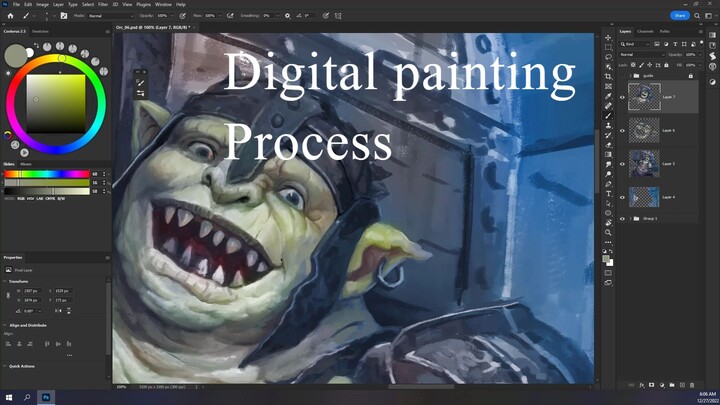Toggle pressure for opacity icon
This screenshot has width=720, height=405.
tap(182, 16)
